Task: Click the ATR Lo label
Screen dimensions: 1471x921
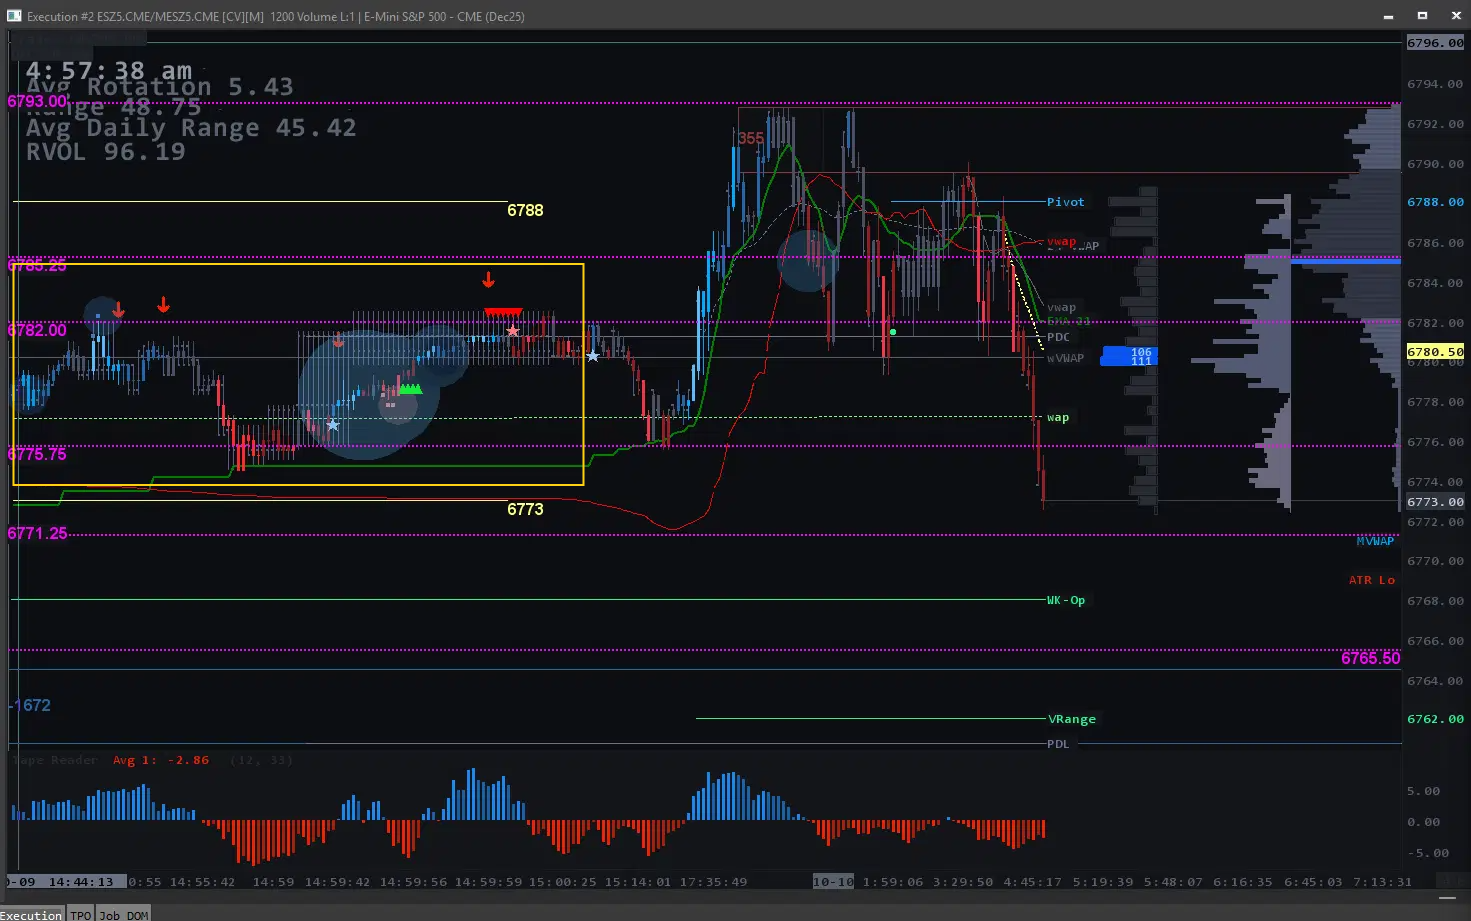Action: click(x=1371, y=580)
